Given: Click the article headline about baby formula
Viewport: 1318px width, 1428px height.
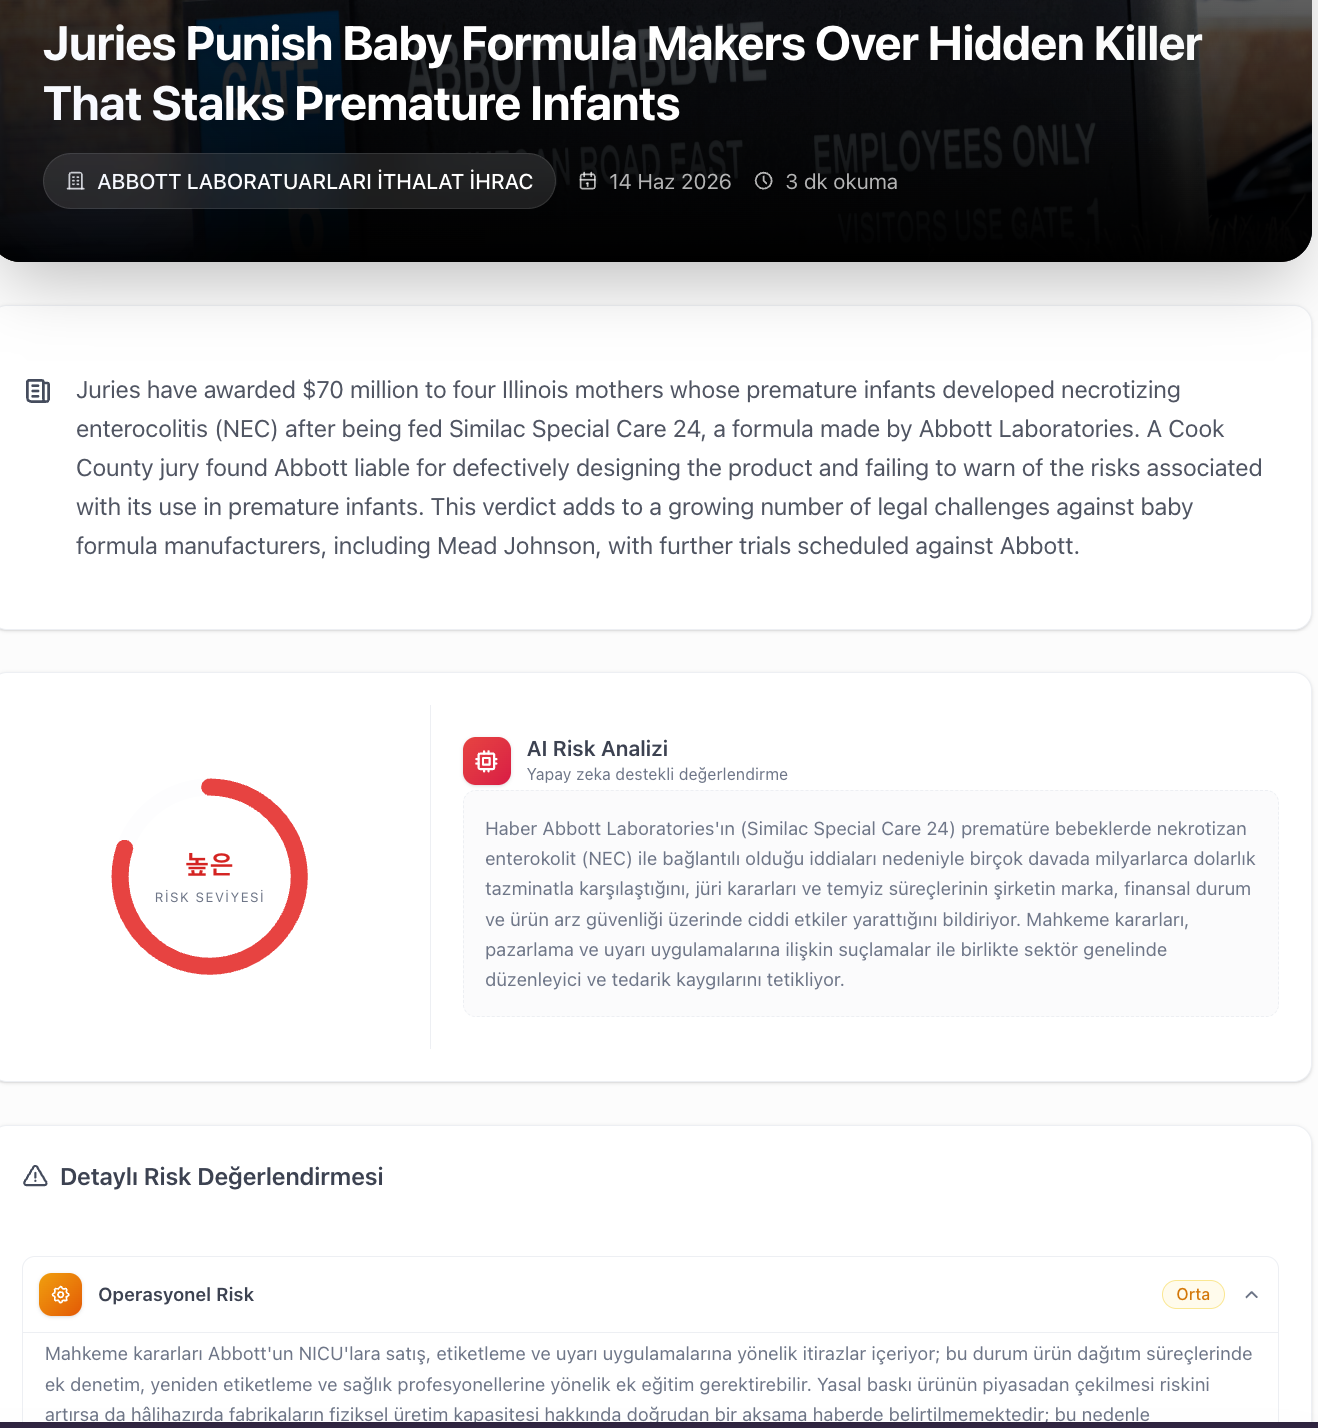Looking at the screenshot, I should 622,74.
